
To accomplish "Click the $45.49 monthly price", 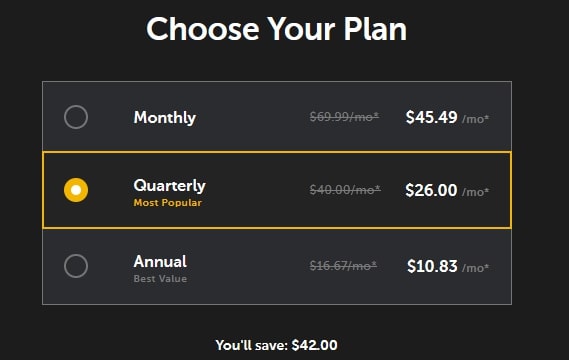I will [431, 117].
